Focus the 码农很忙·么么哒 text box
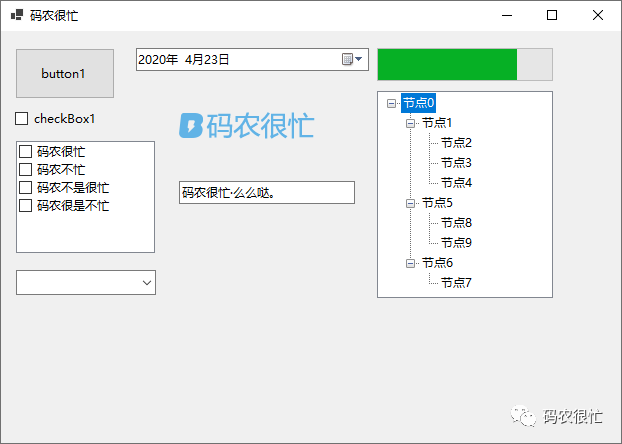Image resolution: width=622 pixels, height=444 pixels. pos(267,192)
